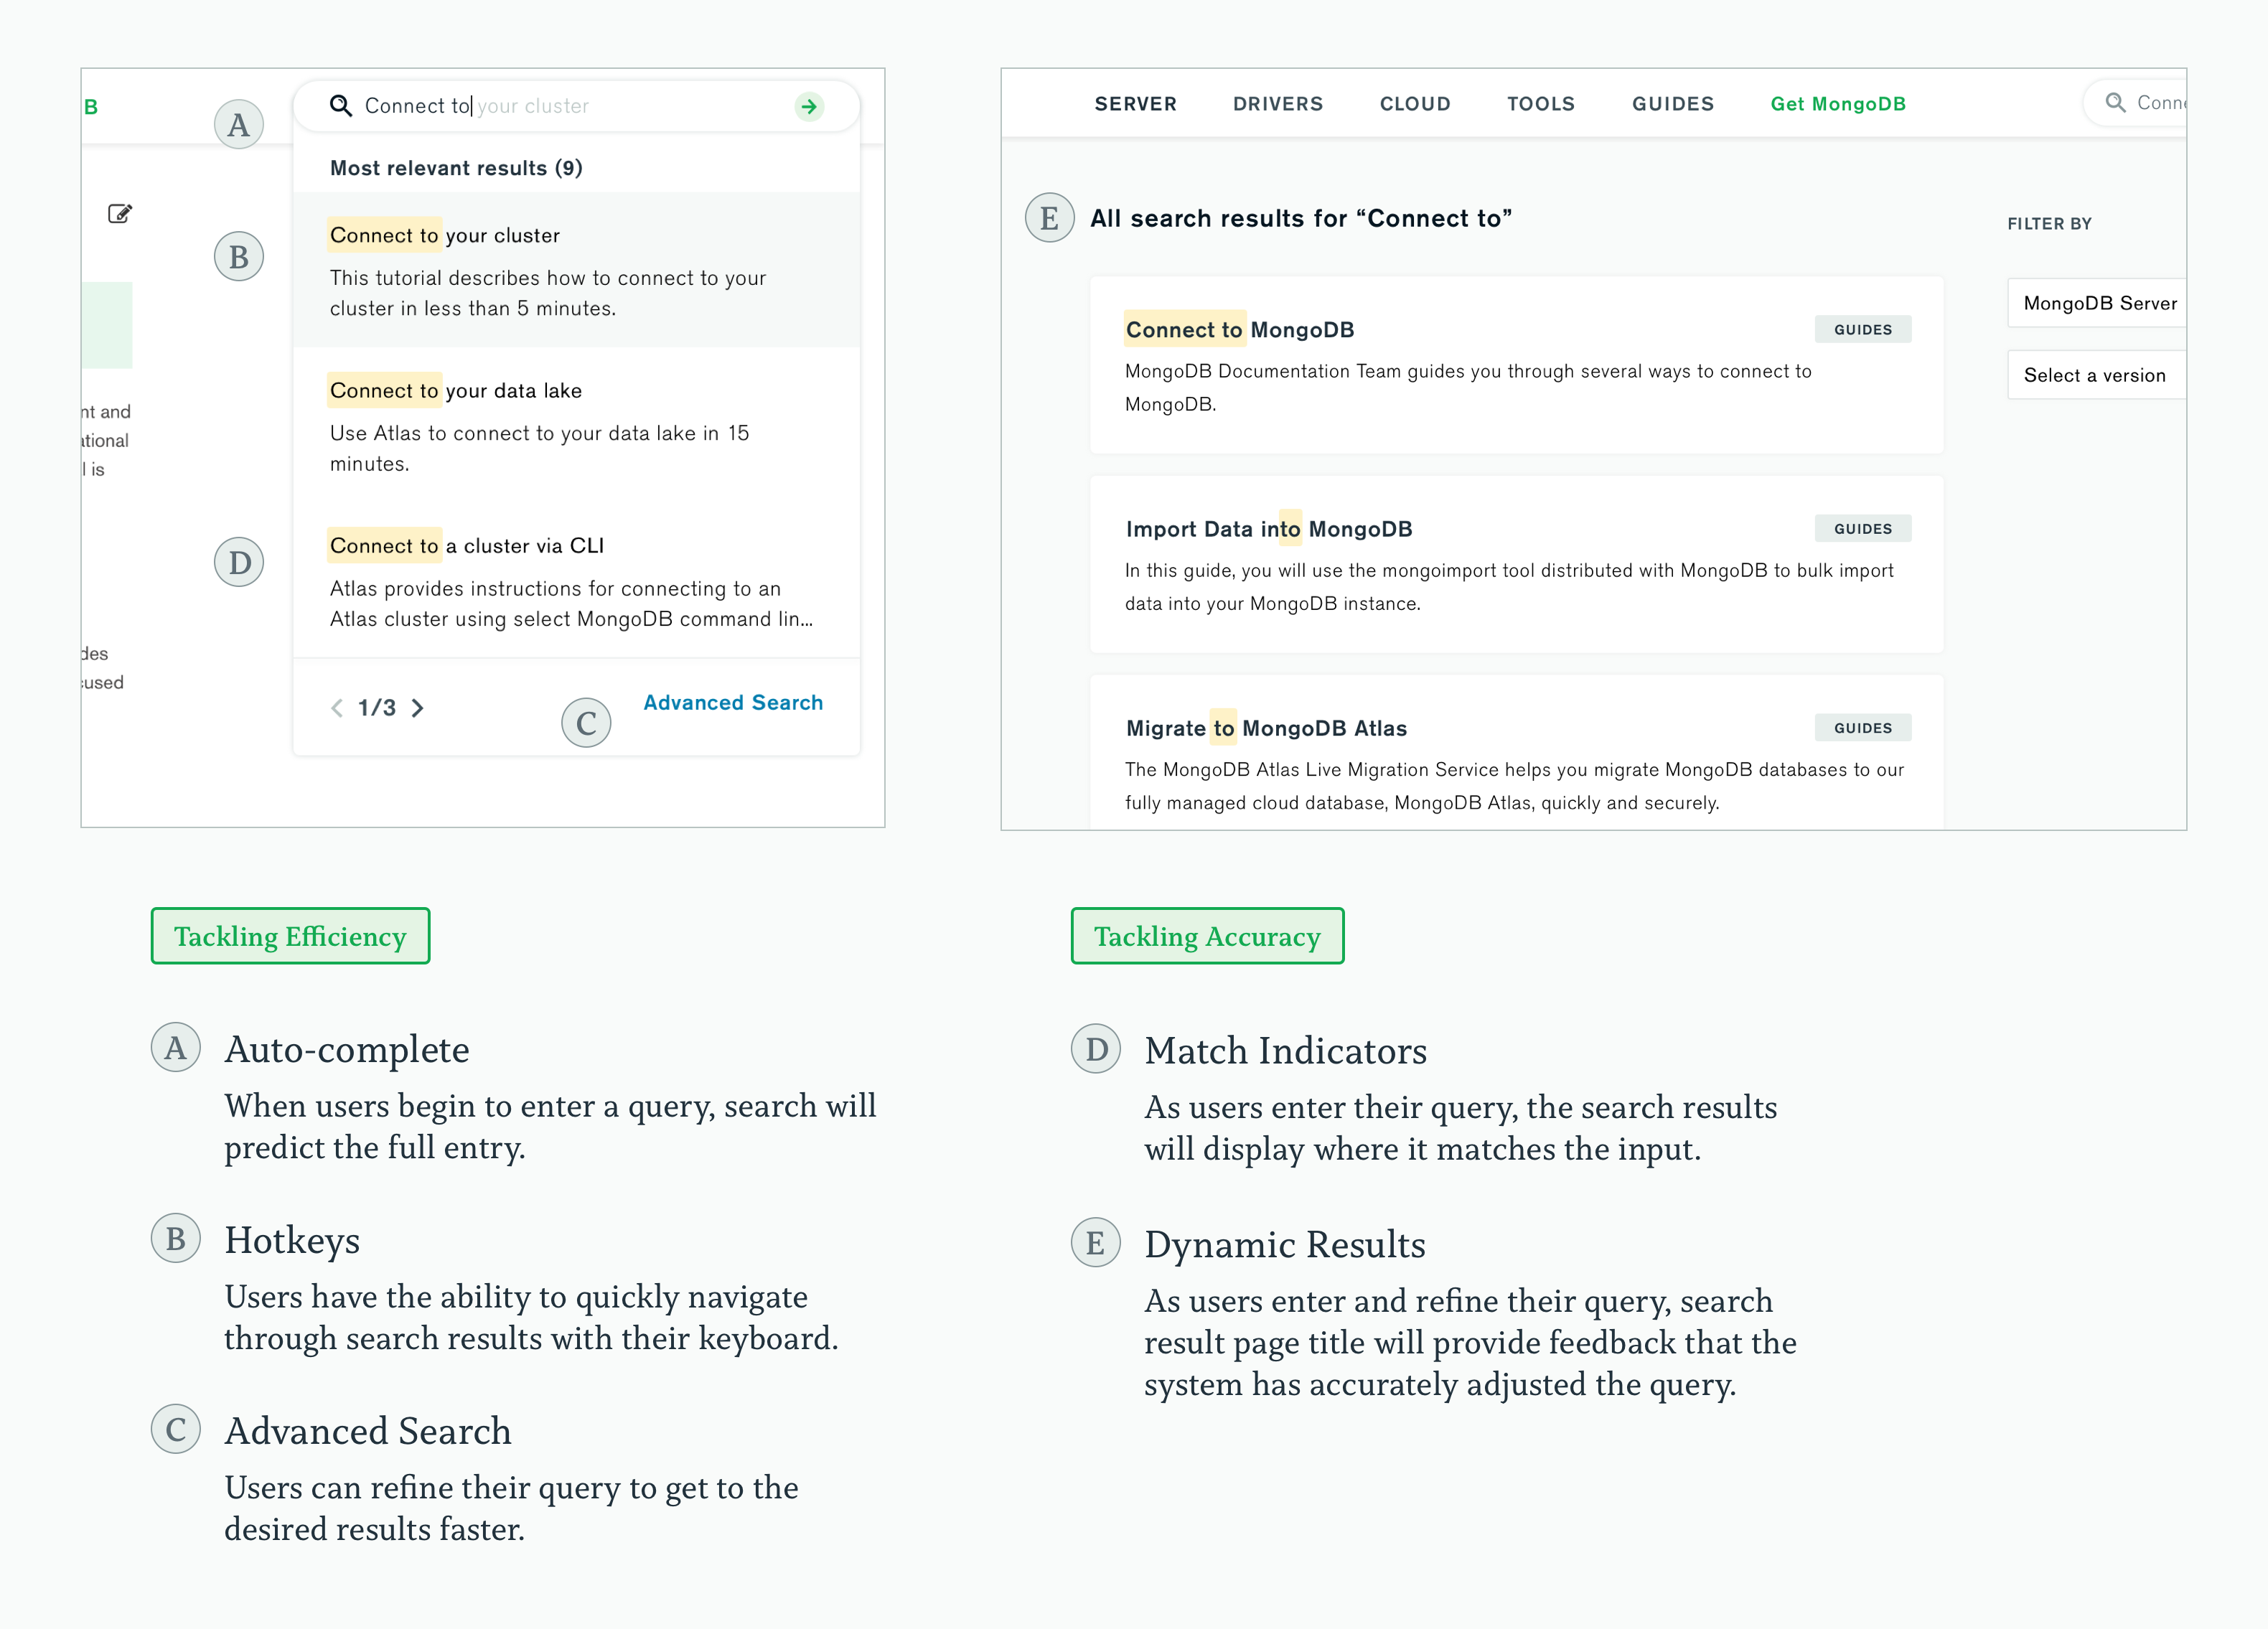This screenshot has width=2268, height=1629.
Task: Click the Get MongoDB link
Action: [1837, 104]
